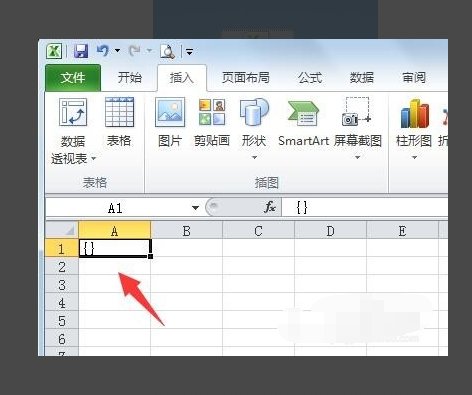Expand the 形状 dropdown arrow
Viewport: 472px width, 395px height.
click(254, 157)
